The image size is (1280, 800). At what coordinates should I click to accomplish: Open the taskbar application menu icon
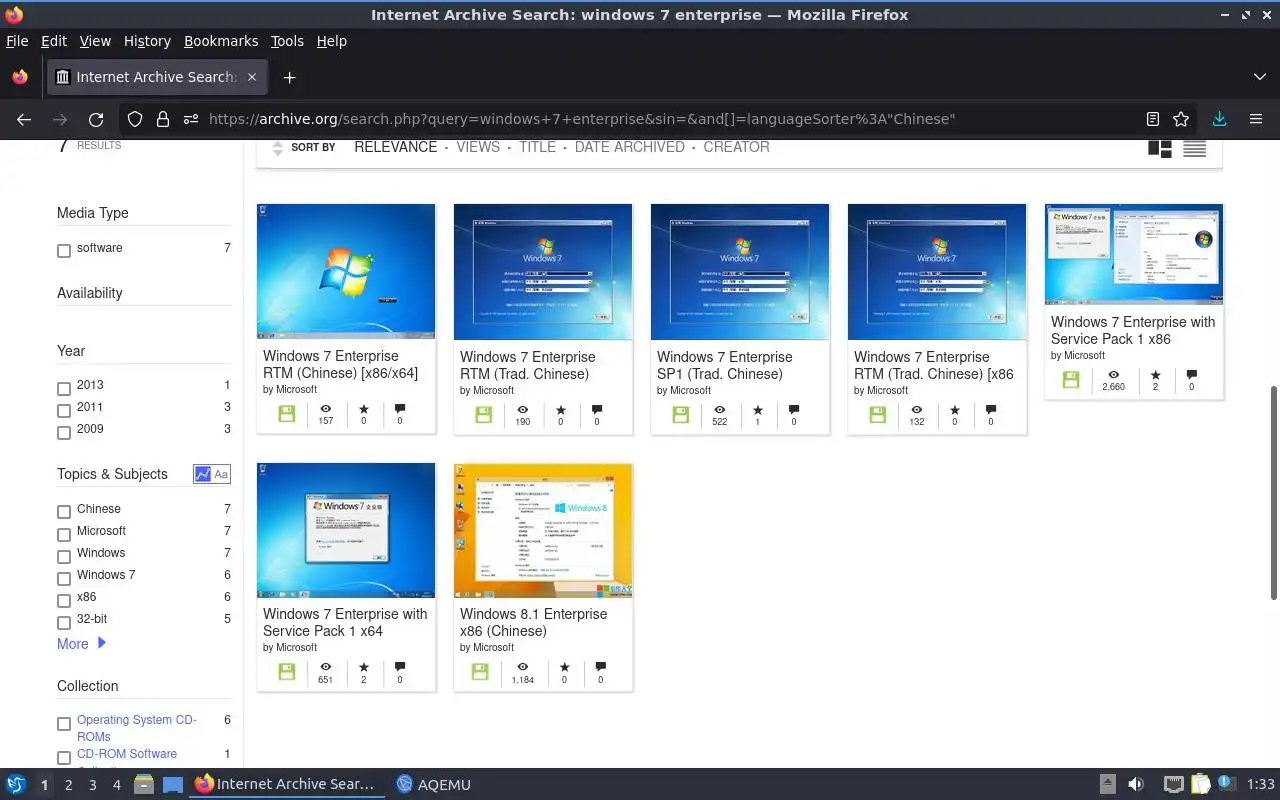(16, 785)
